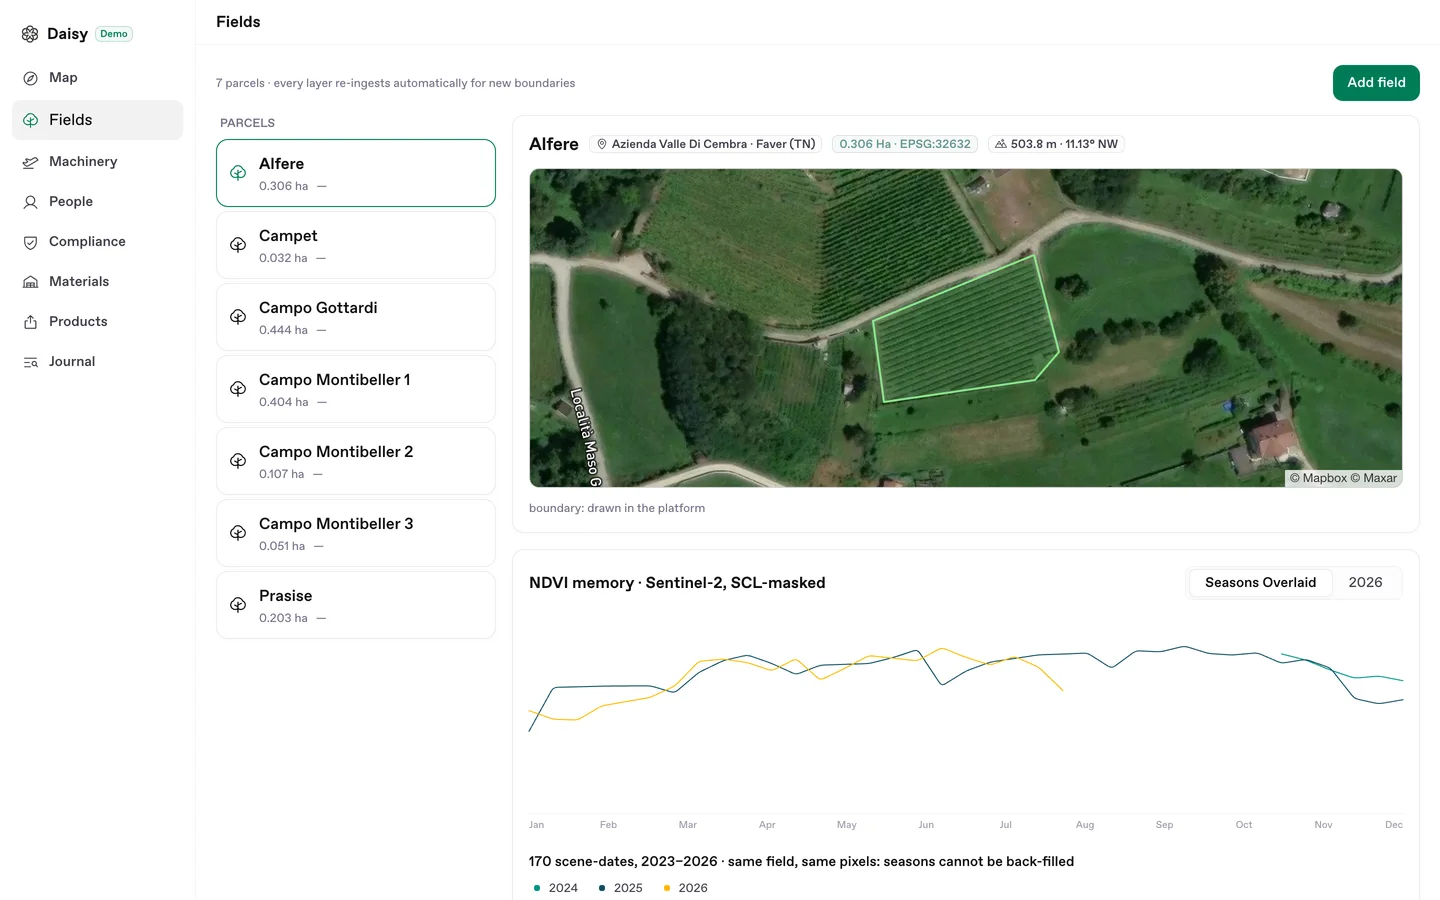Click the Daisy flower logo icon
This screenshot has width=1440, height=900.
click(30, 34)
